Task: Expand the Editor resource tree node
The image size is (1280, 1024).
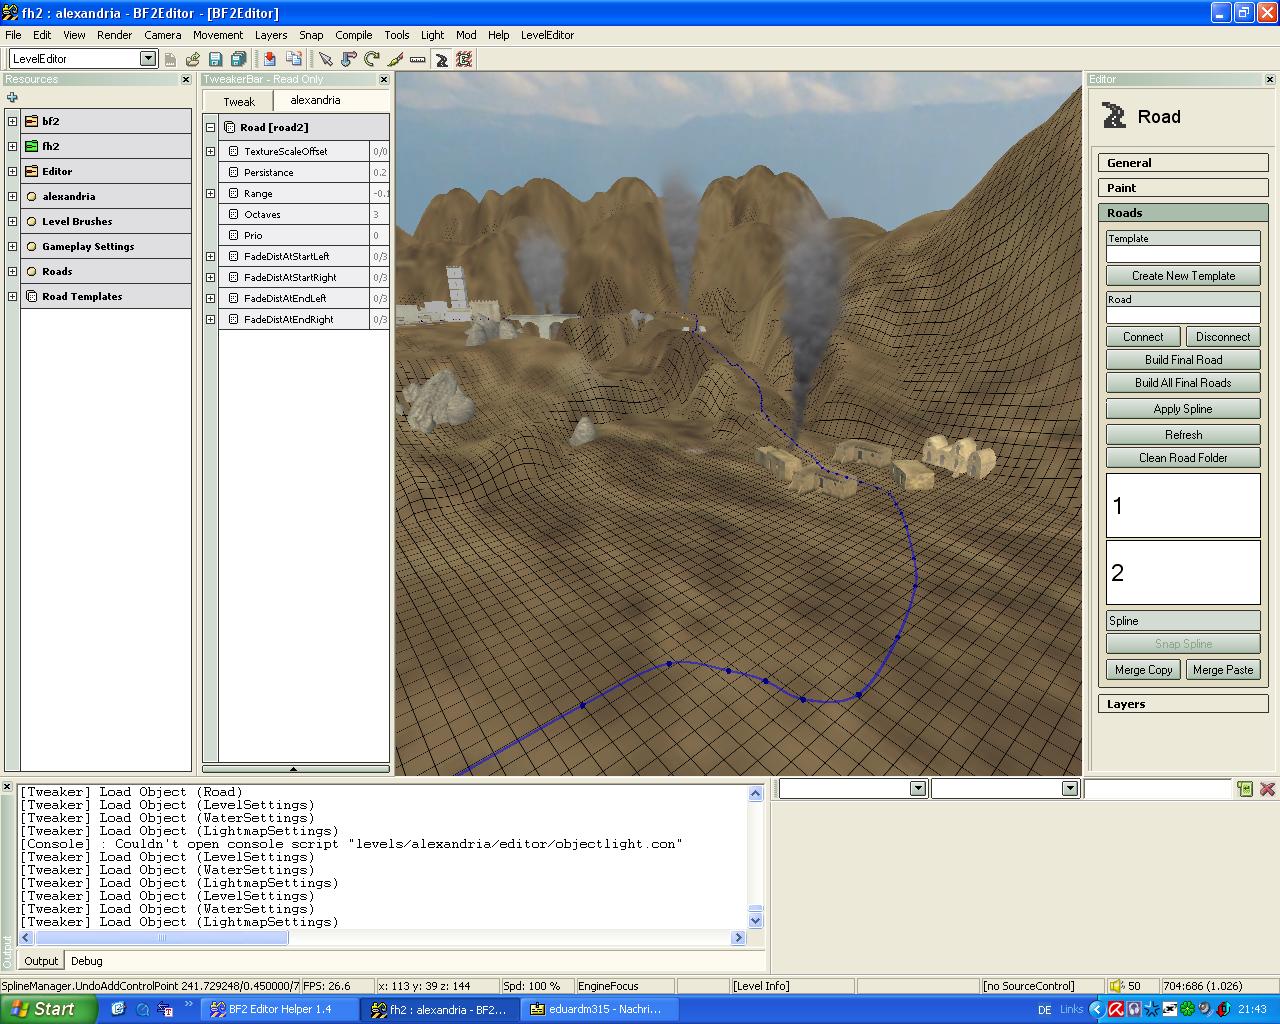Action: click(x=12, y=171)
